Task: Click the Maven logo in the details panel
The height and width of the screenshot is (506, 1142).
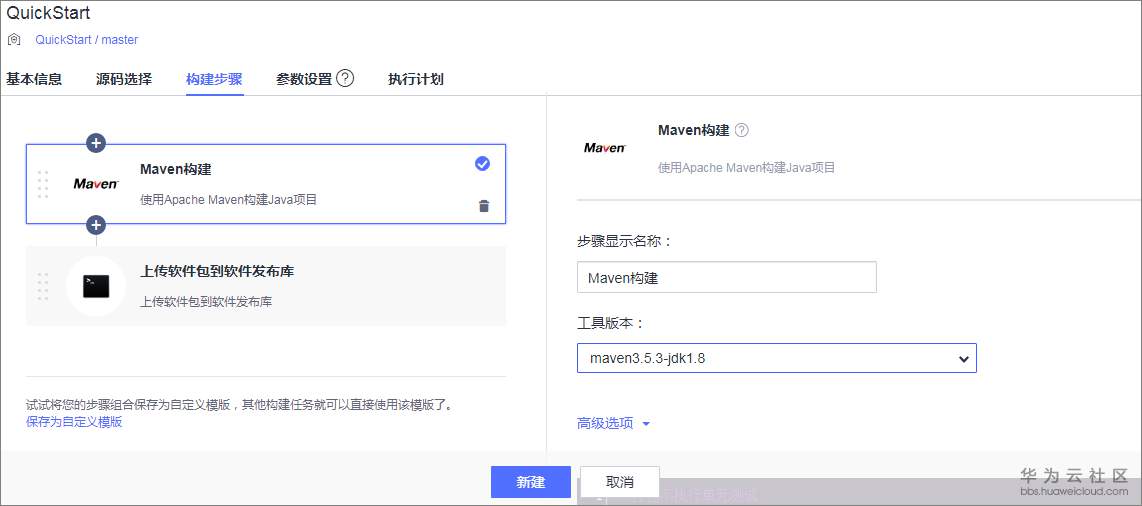Action: point(605,148)
